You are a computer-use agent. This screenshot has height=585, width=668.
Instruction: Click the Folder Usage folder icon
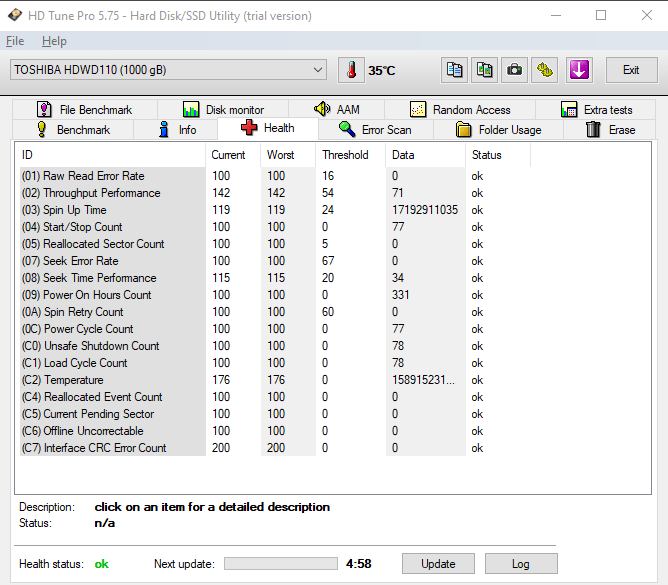(x=464, y=129)
